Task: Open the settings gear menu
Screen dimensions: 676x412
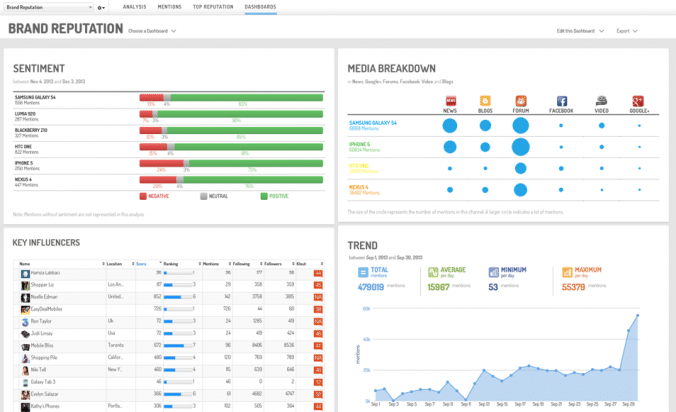Action: pos(101,7)
